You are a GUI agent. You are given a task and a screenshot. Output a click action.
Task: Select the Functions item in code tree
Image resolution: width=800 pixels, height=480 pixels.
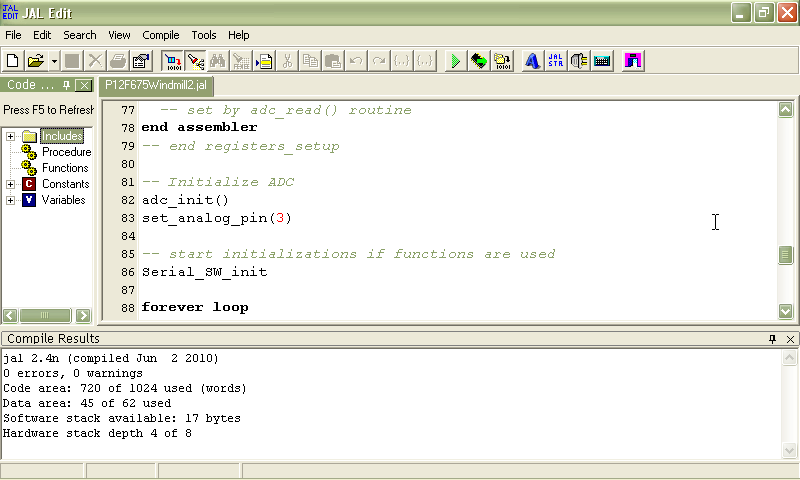[65, 168]
